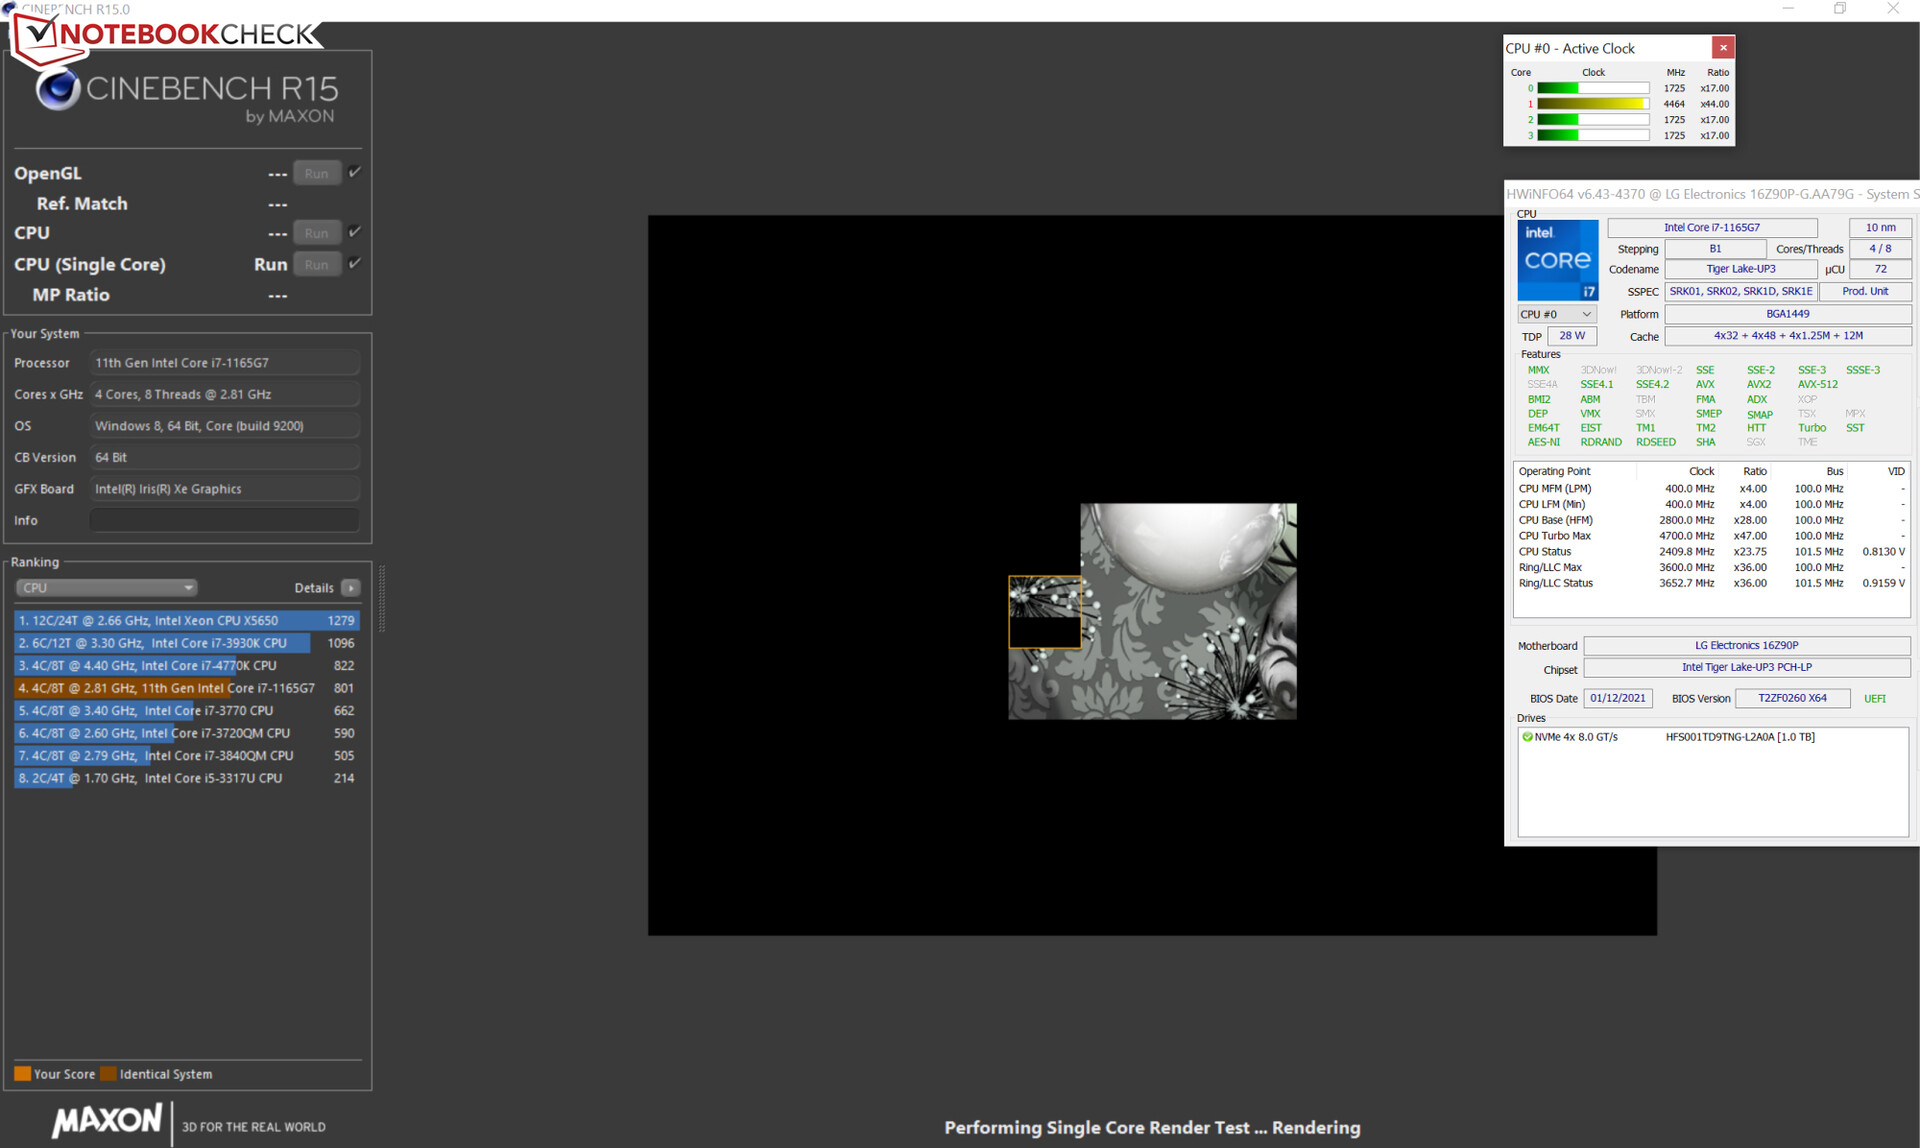
Task: Open the Ranking CPU dropdown
Action: pyautogui.click(x=106, y=588)
